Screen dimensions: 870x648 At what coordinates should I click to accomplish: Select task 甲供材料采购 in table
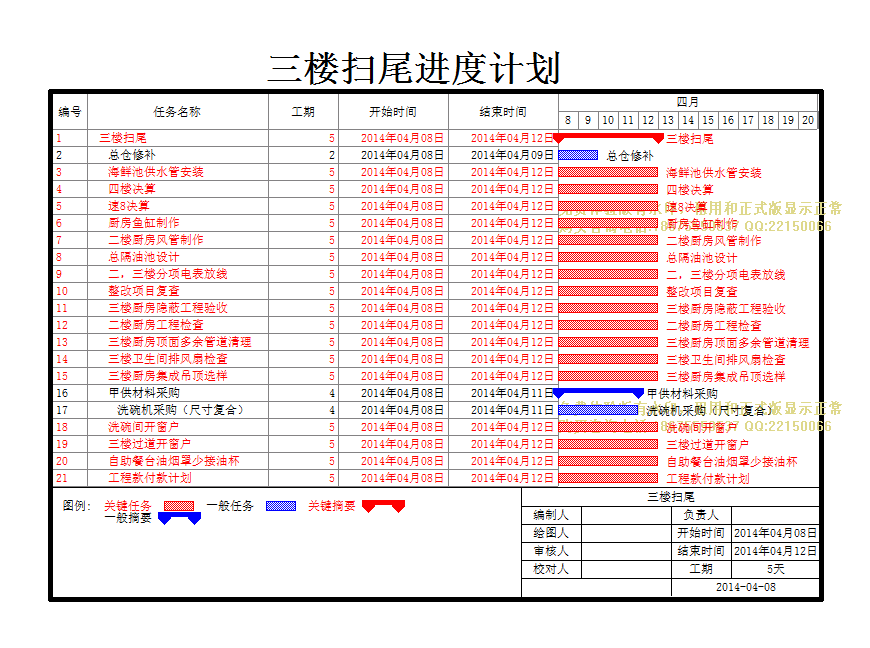144,393
